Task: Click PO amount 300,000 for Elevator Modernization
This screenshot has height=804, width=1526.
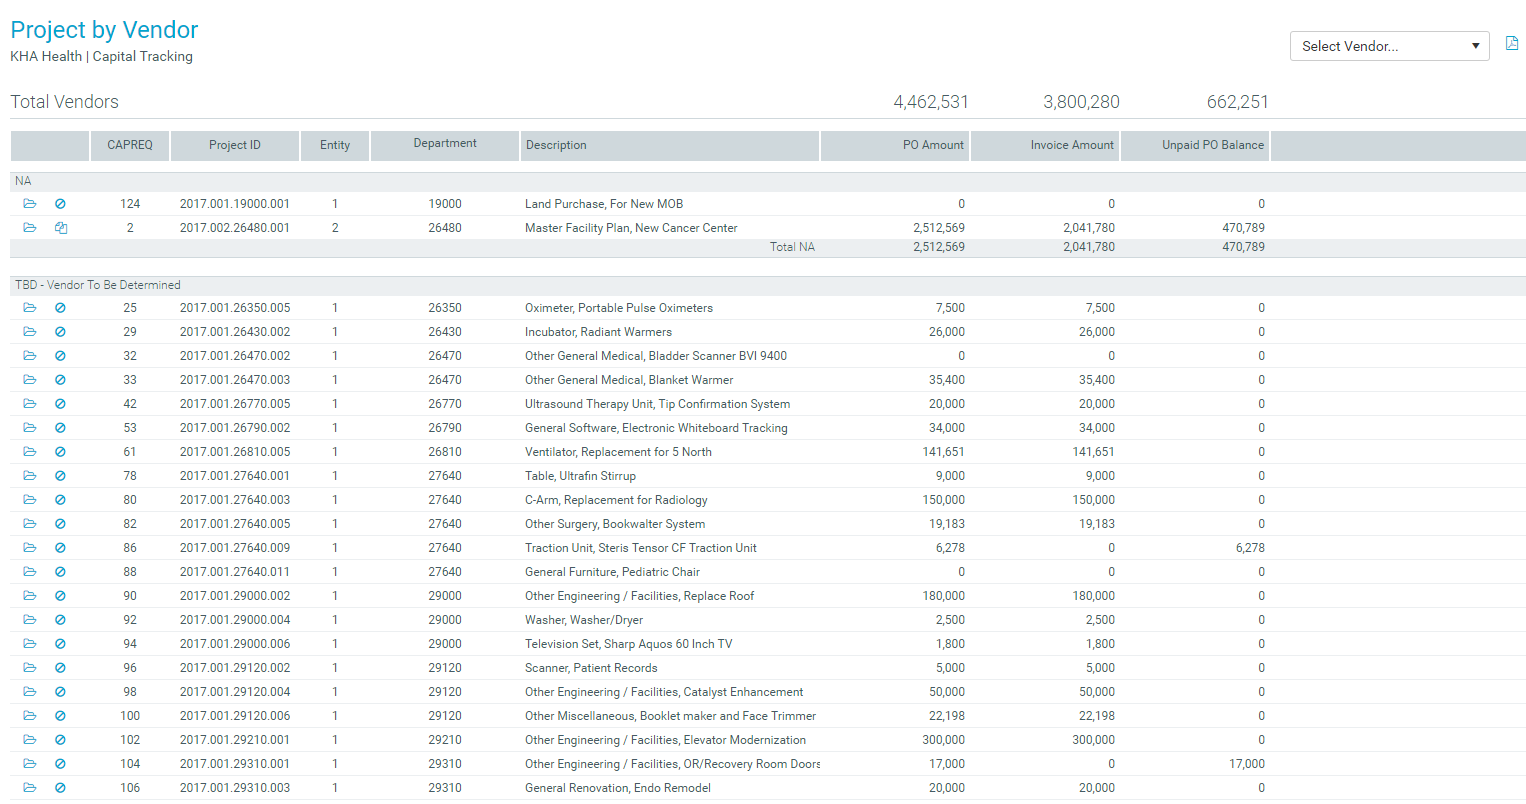Action: 944,740
